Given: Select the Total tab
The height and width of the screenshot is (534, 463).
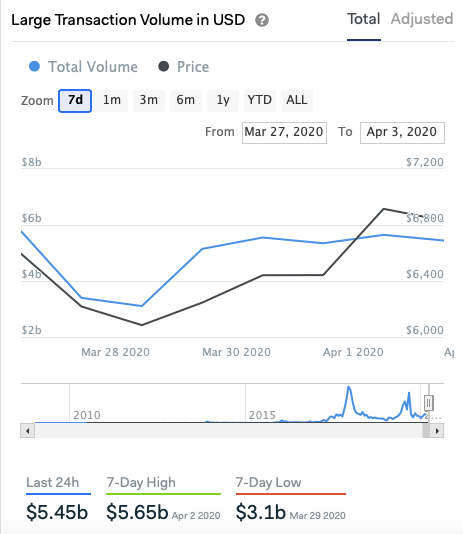Looking at the screenshot, I should 364,19.
